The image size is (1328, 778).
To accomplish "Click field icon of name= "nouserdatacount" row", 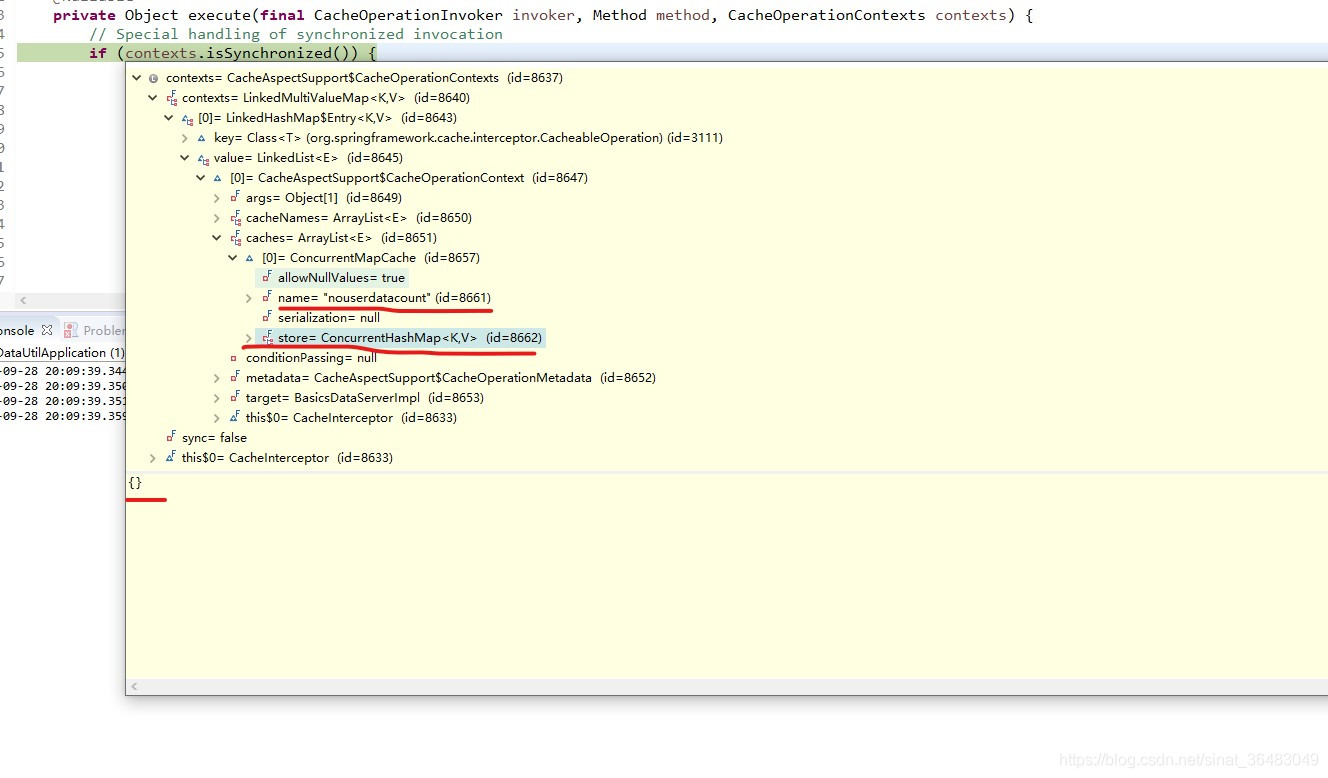I will [267, 297].
